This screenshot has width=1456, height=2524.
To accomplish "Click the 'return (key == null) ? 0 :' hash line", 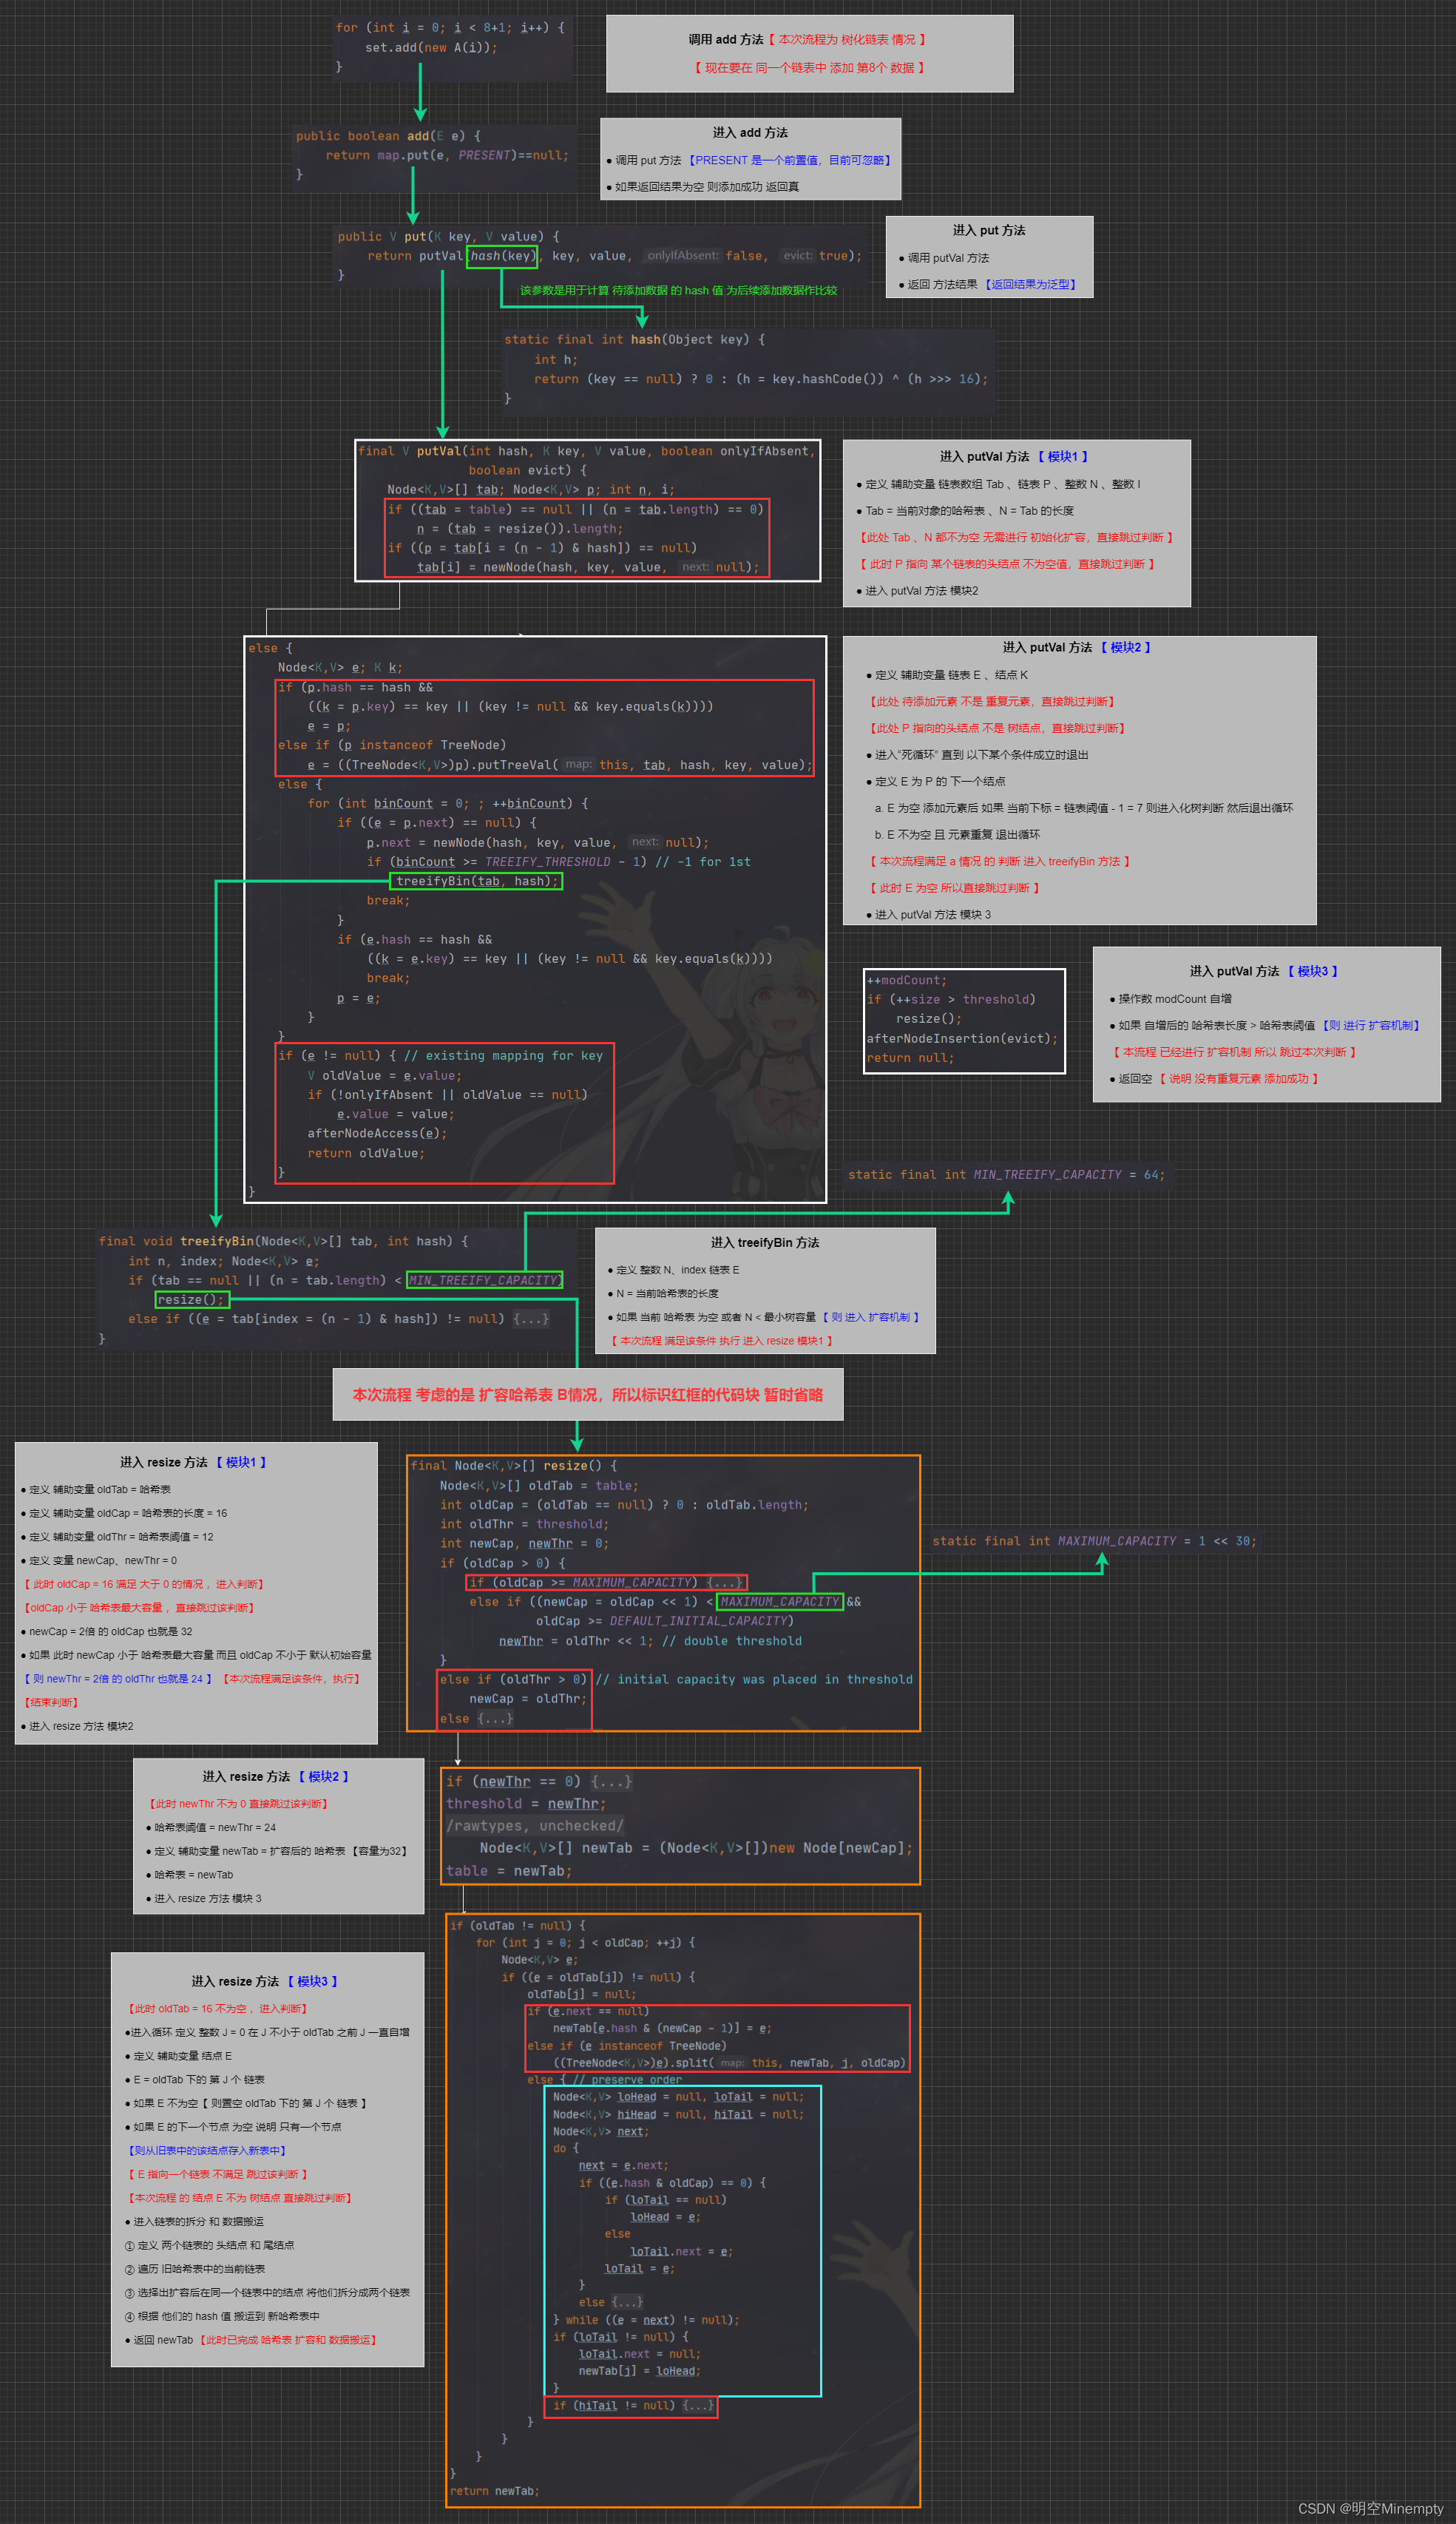I will pyautogui.click(x=760, y=379).
